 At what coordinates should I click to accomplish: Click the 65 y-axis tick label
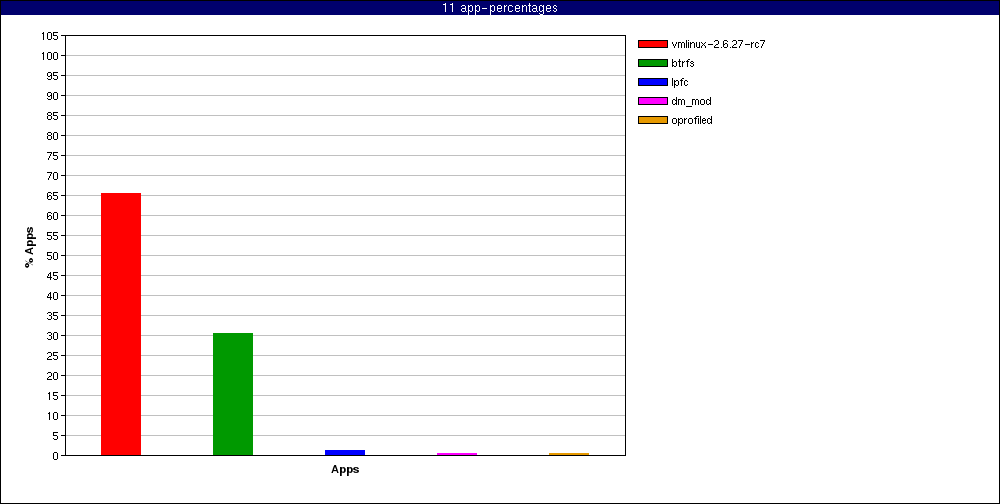(54, 196)
